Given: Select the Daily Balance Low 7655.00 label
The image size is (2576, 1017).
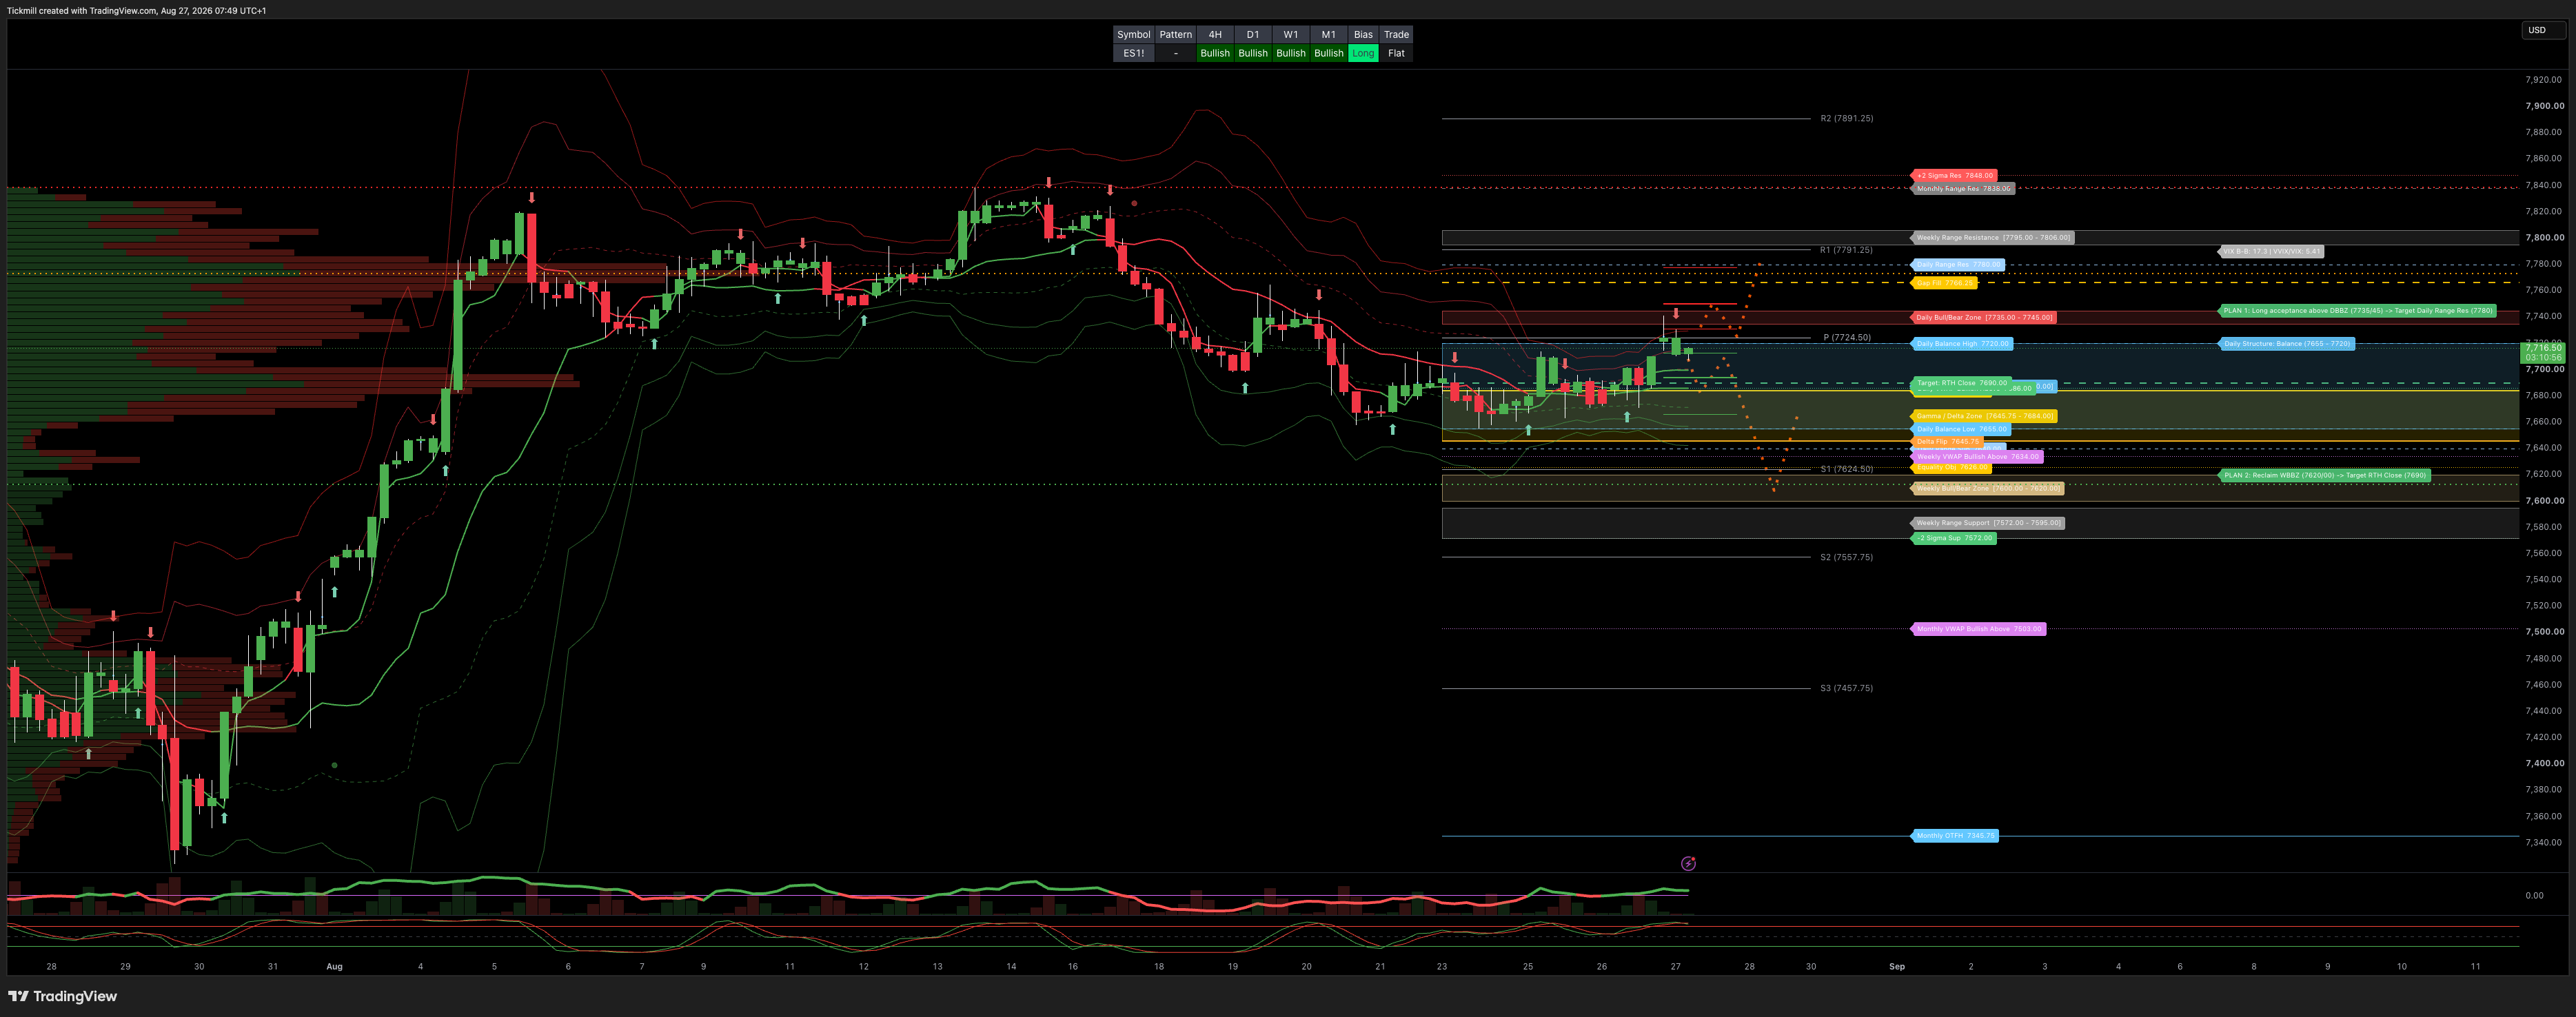Looking at the screenshot, I should pos(1961,429).
